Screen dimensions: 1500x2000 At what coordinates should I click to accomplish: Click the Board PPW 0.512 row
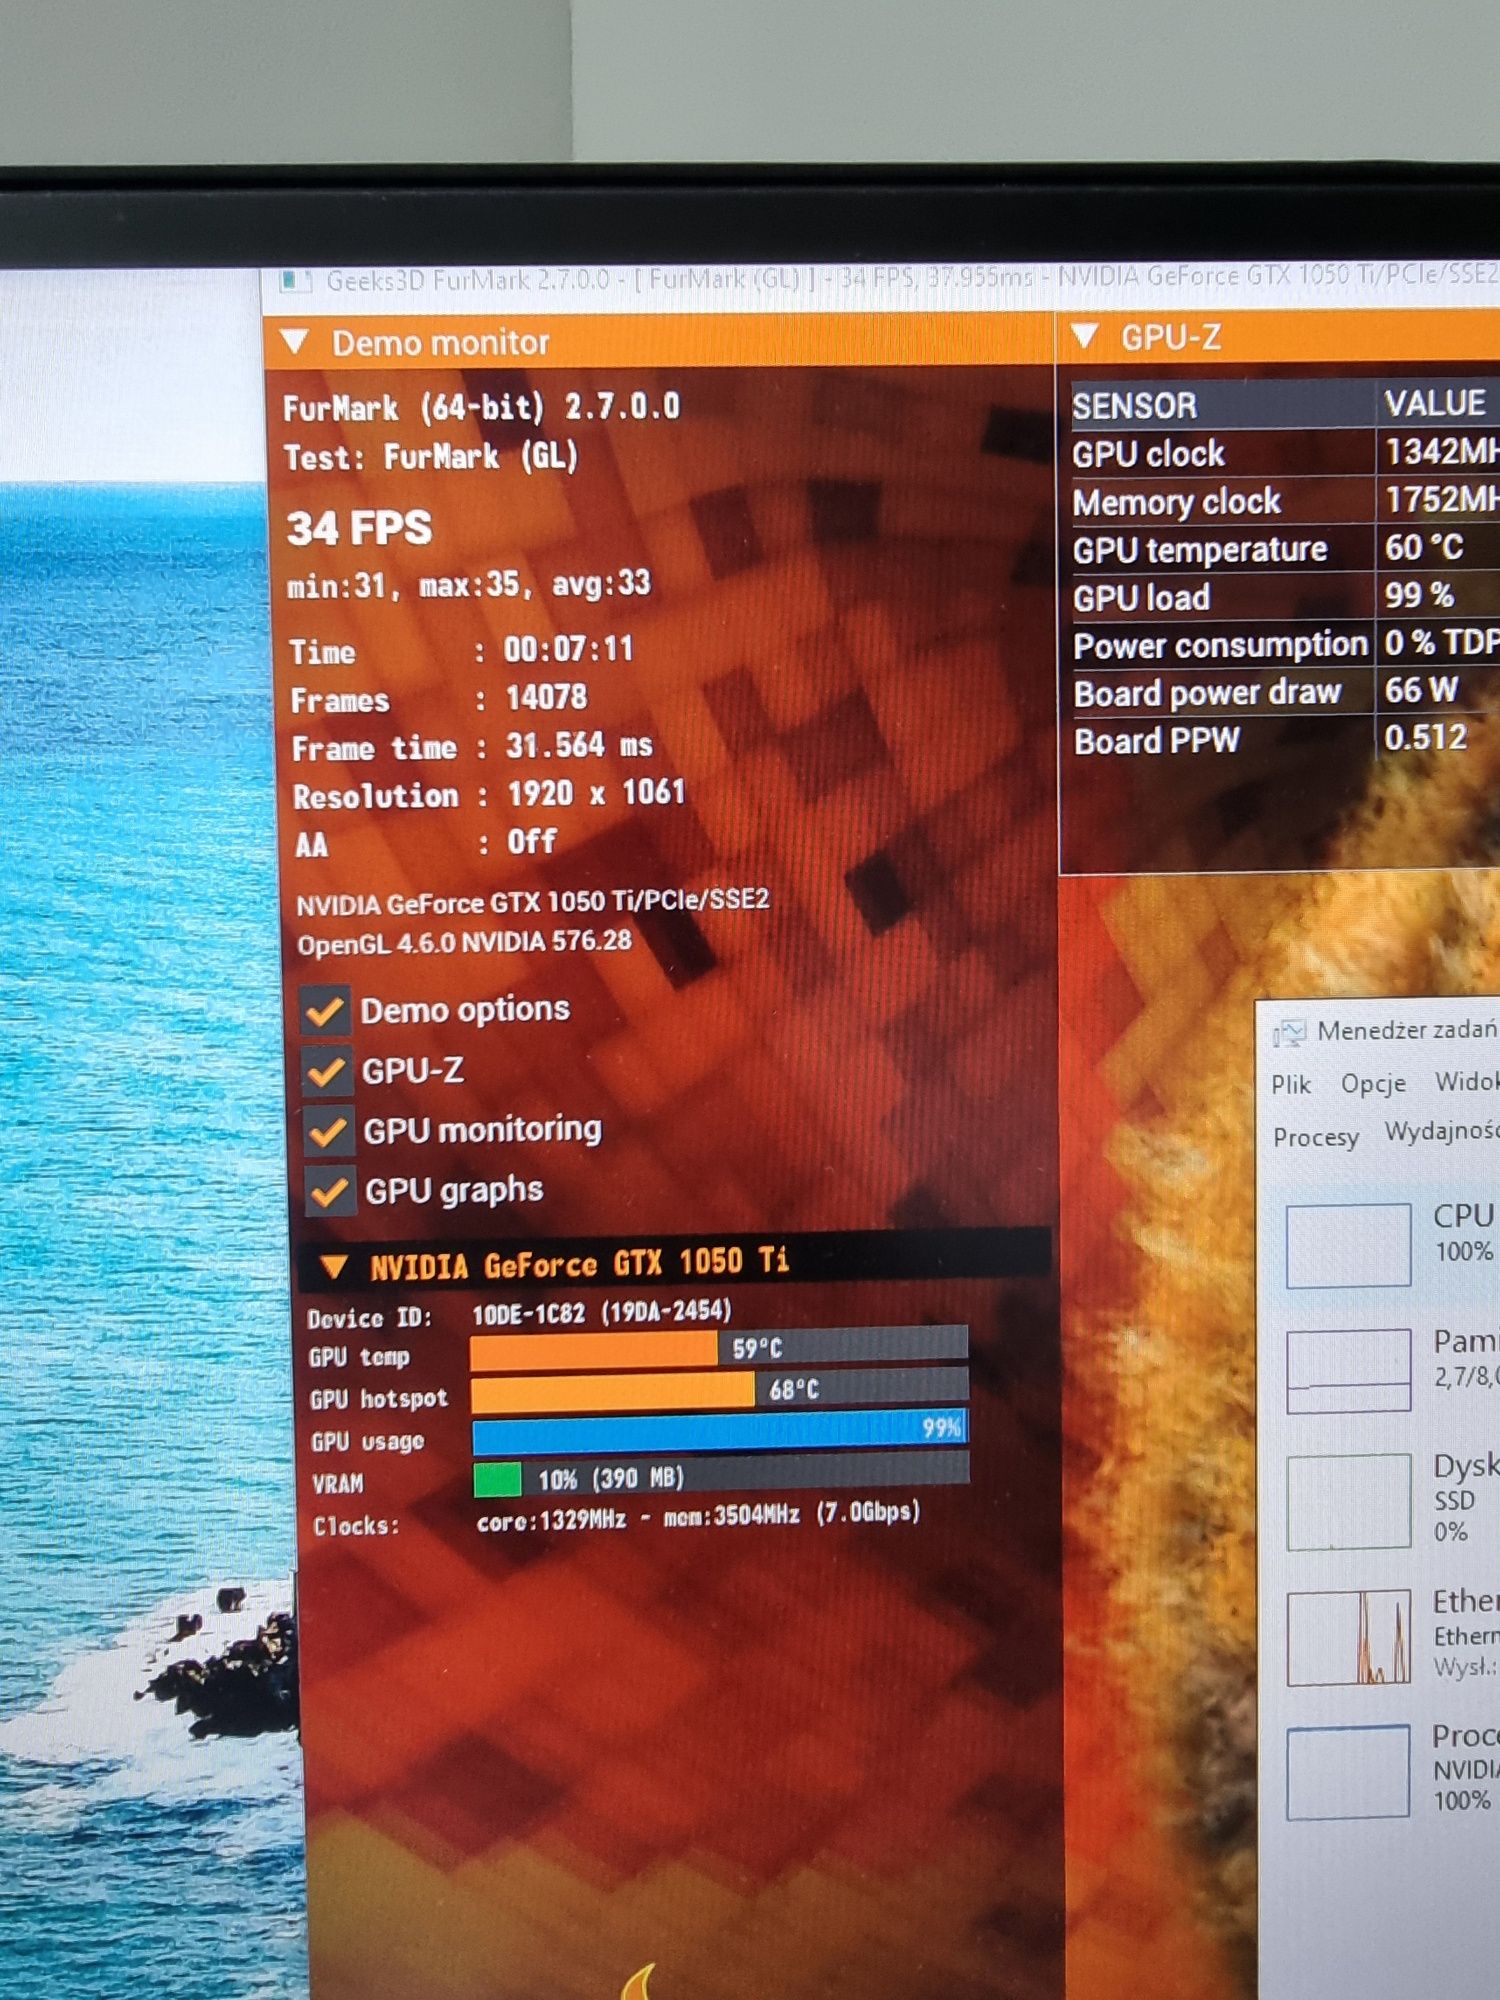coord(1285,740)
